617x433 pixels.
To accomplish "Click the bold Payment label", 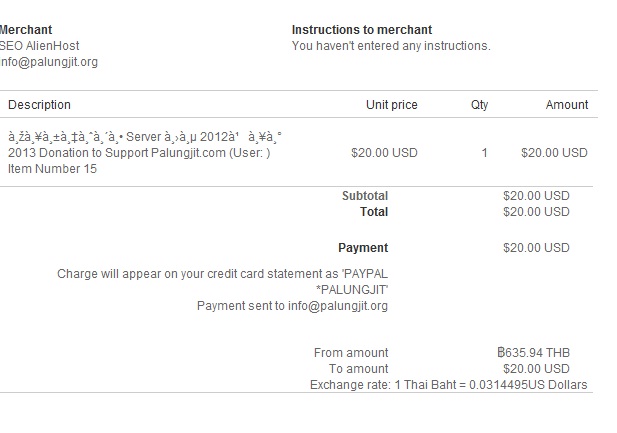I will tap(363, 248).
